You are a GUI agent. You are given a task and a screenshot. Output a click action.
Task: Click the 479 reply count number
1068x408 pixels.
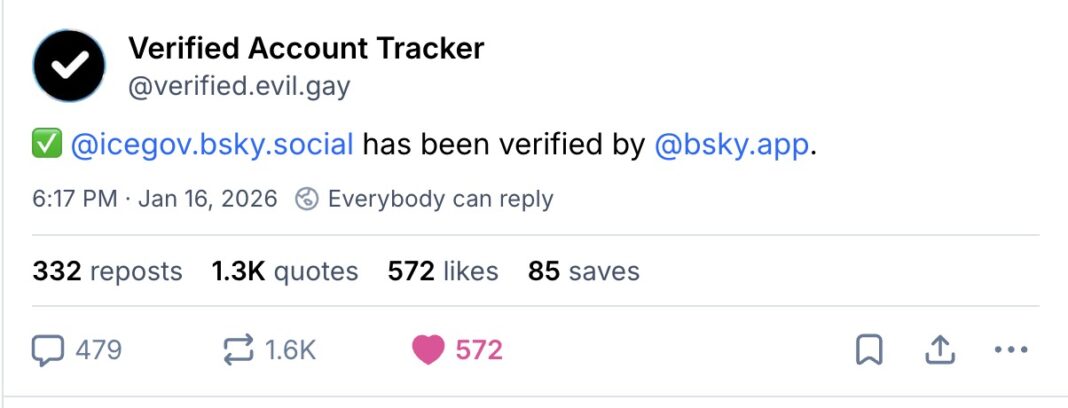coord(99,350)
